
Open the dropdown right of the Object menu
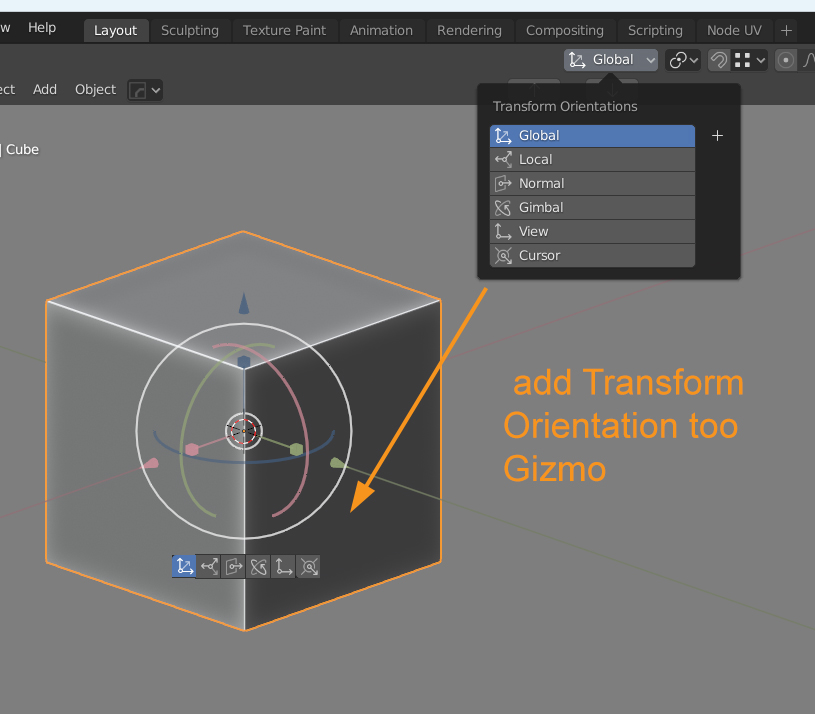click(145, 90)
